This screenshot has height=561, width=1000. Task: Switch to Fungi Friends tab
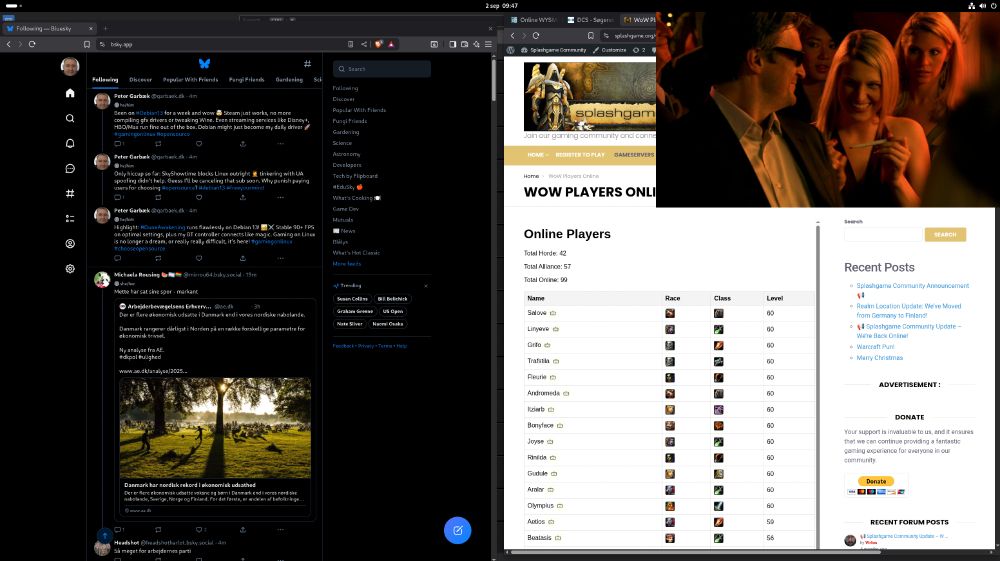pyautogui.click(x=246, y=80)
